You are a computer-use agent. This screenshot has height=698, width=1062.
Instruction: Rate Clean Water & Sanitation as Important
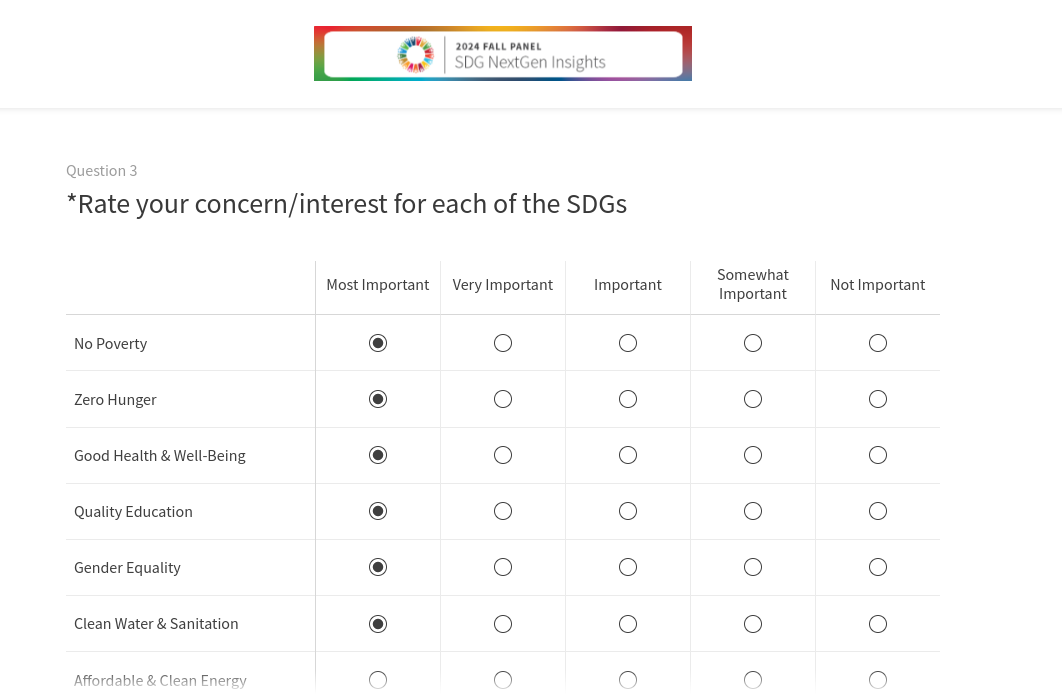628,624
